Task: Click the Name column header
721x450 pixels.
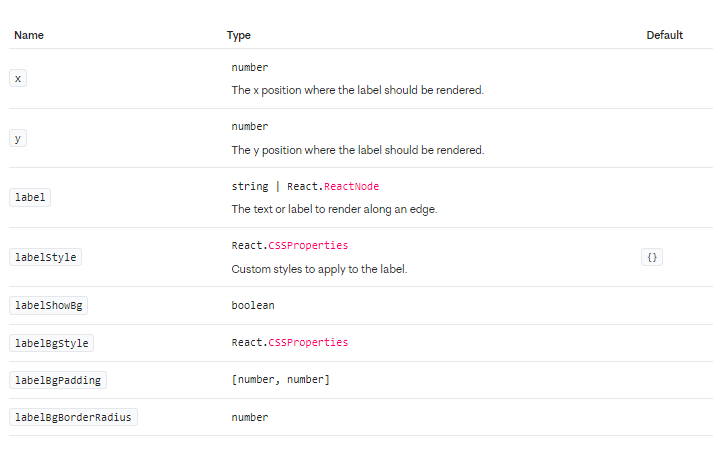Action: tap(29, 35)
